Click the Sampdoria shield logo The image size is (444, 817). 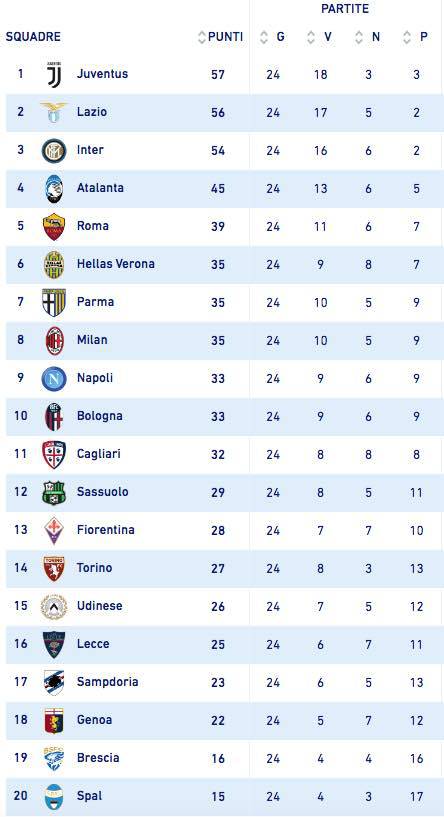(54, 682)
